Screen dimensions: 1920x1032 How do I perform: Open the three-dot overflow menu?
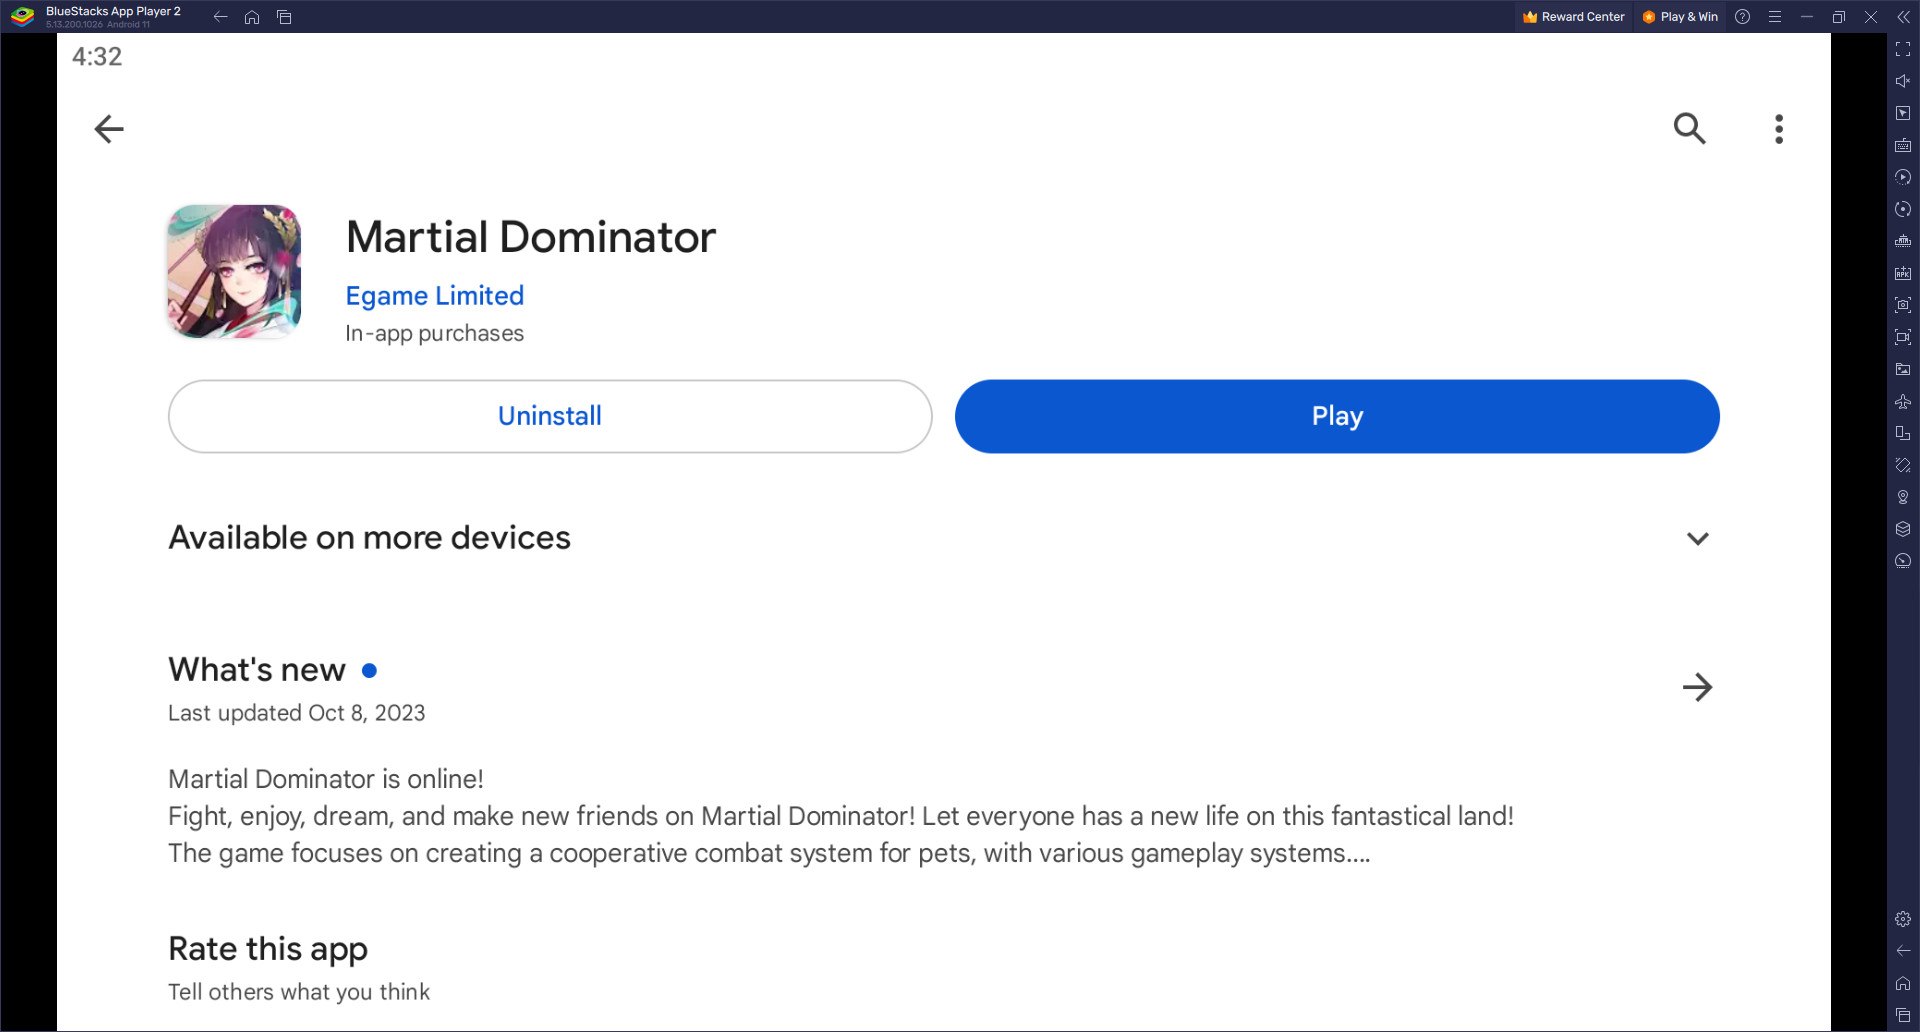[x=1779, y=129]
